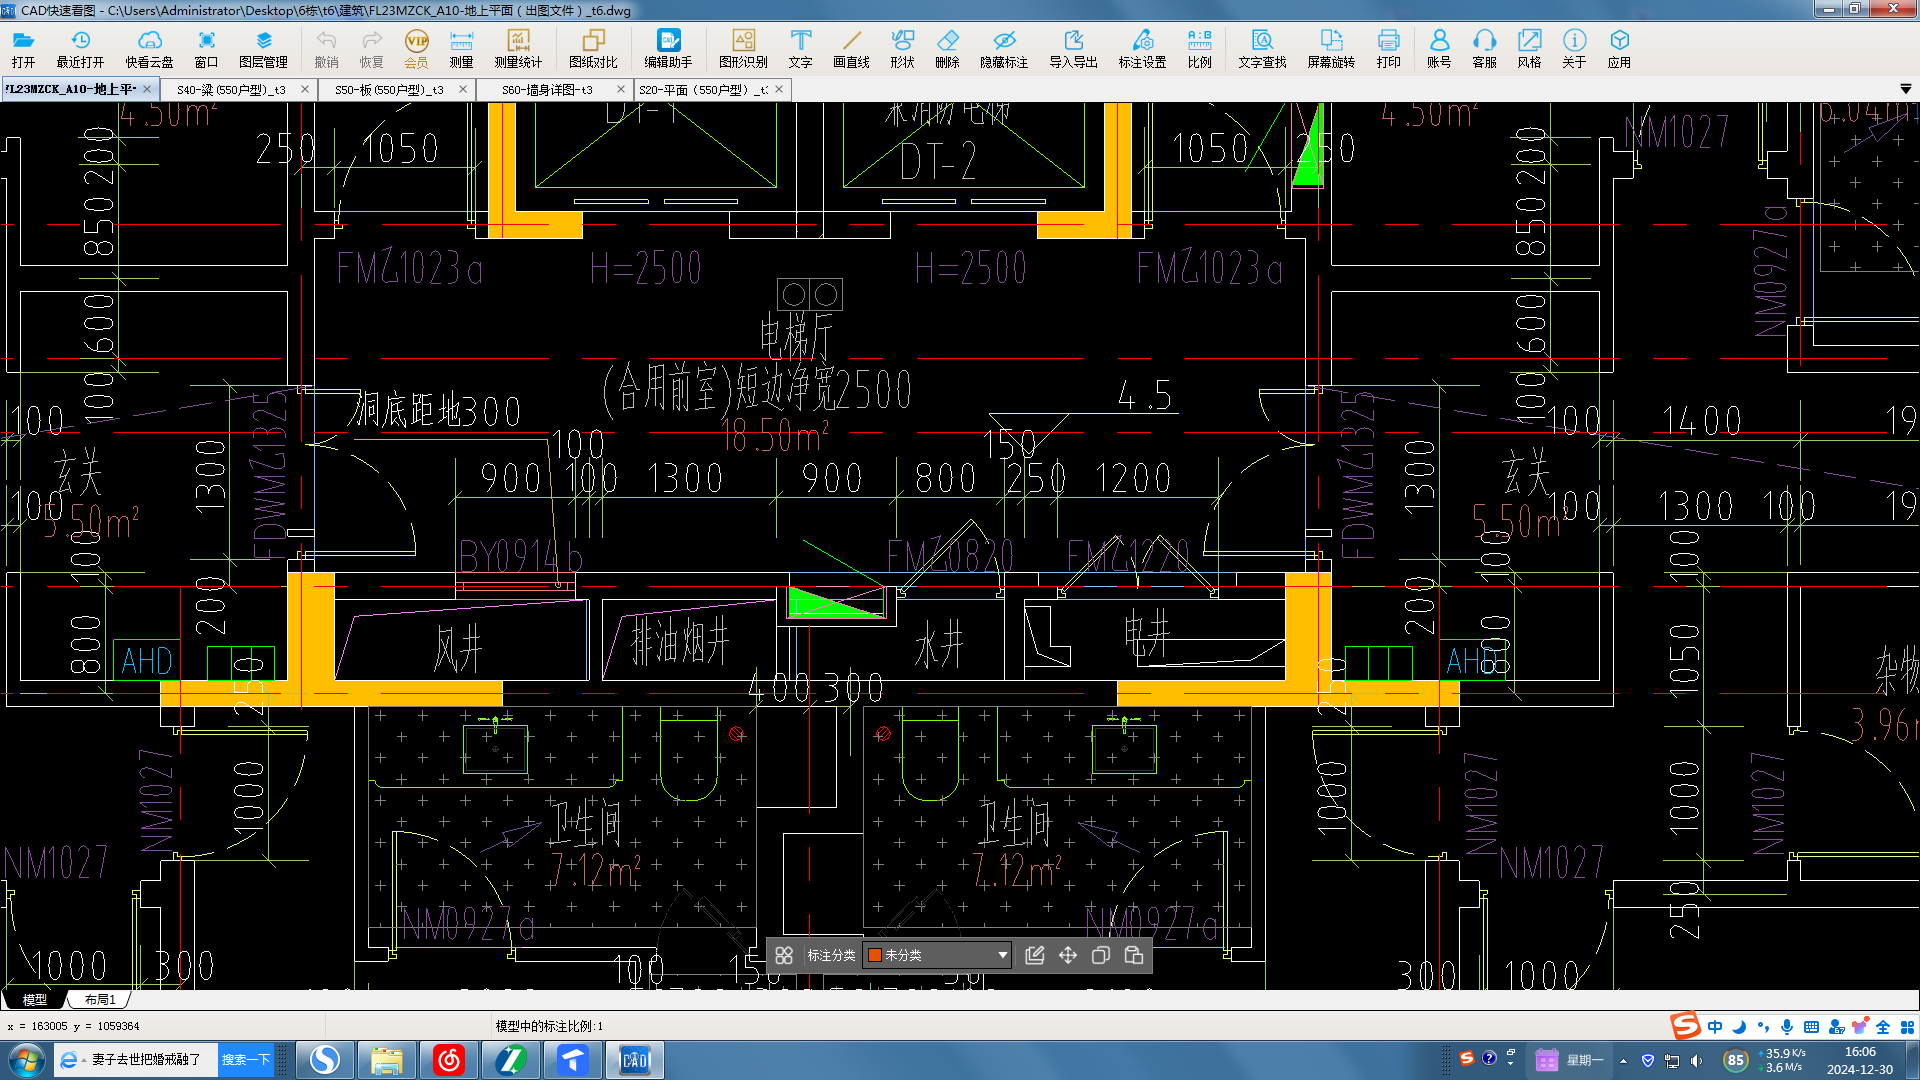Screen dimensions: 1920x1080
Task: Switch to S60-墙身详图 tab
Action: pyautogui.click(x=547, y=89)
